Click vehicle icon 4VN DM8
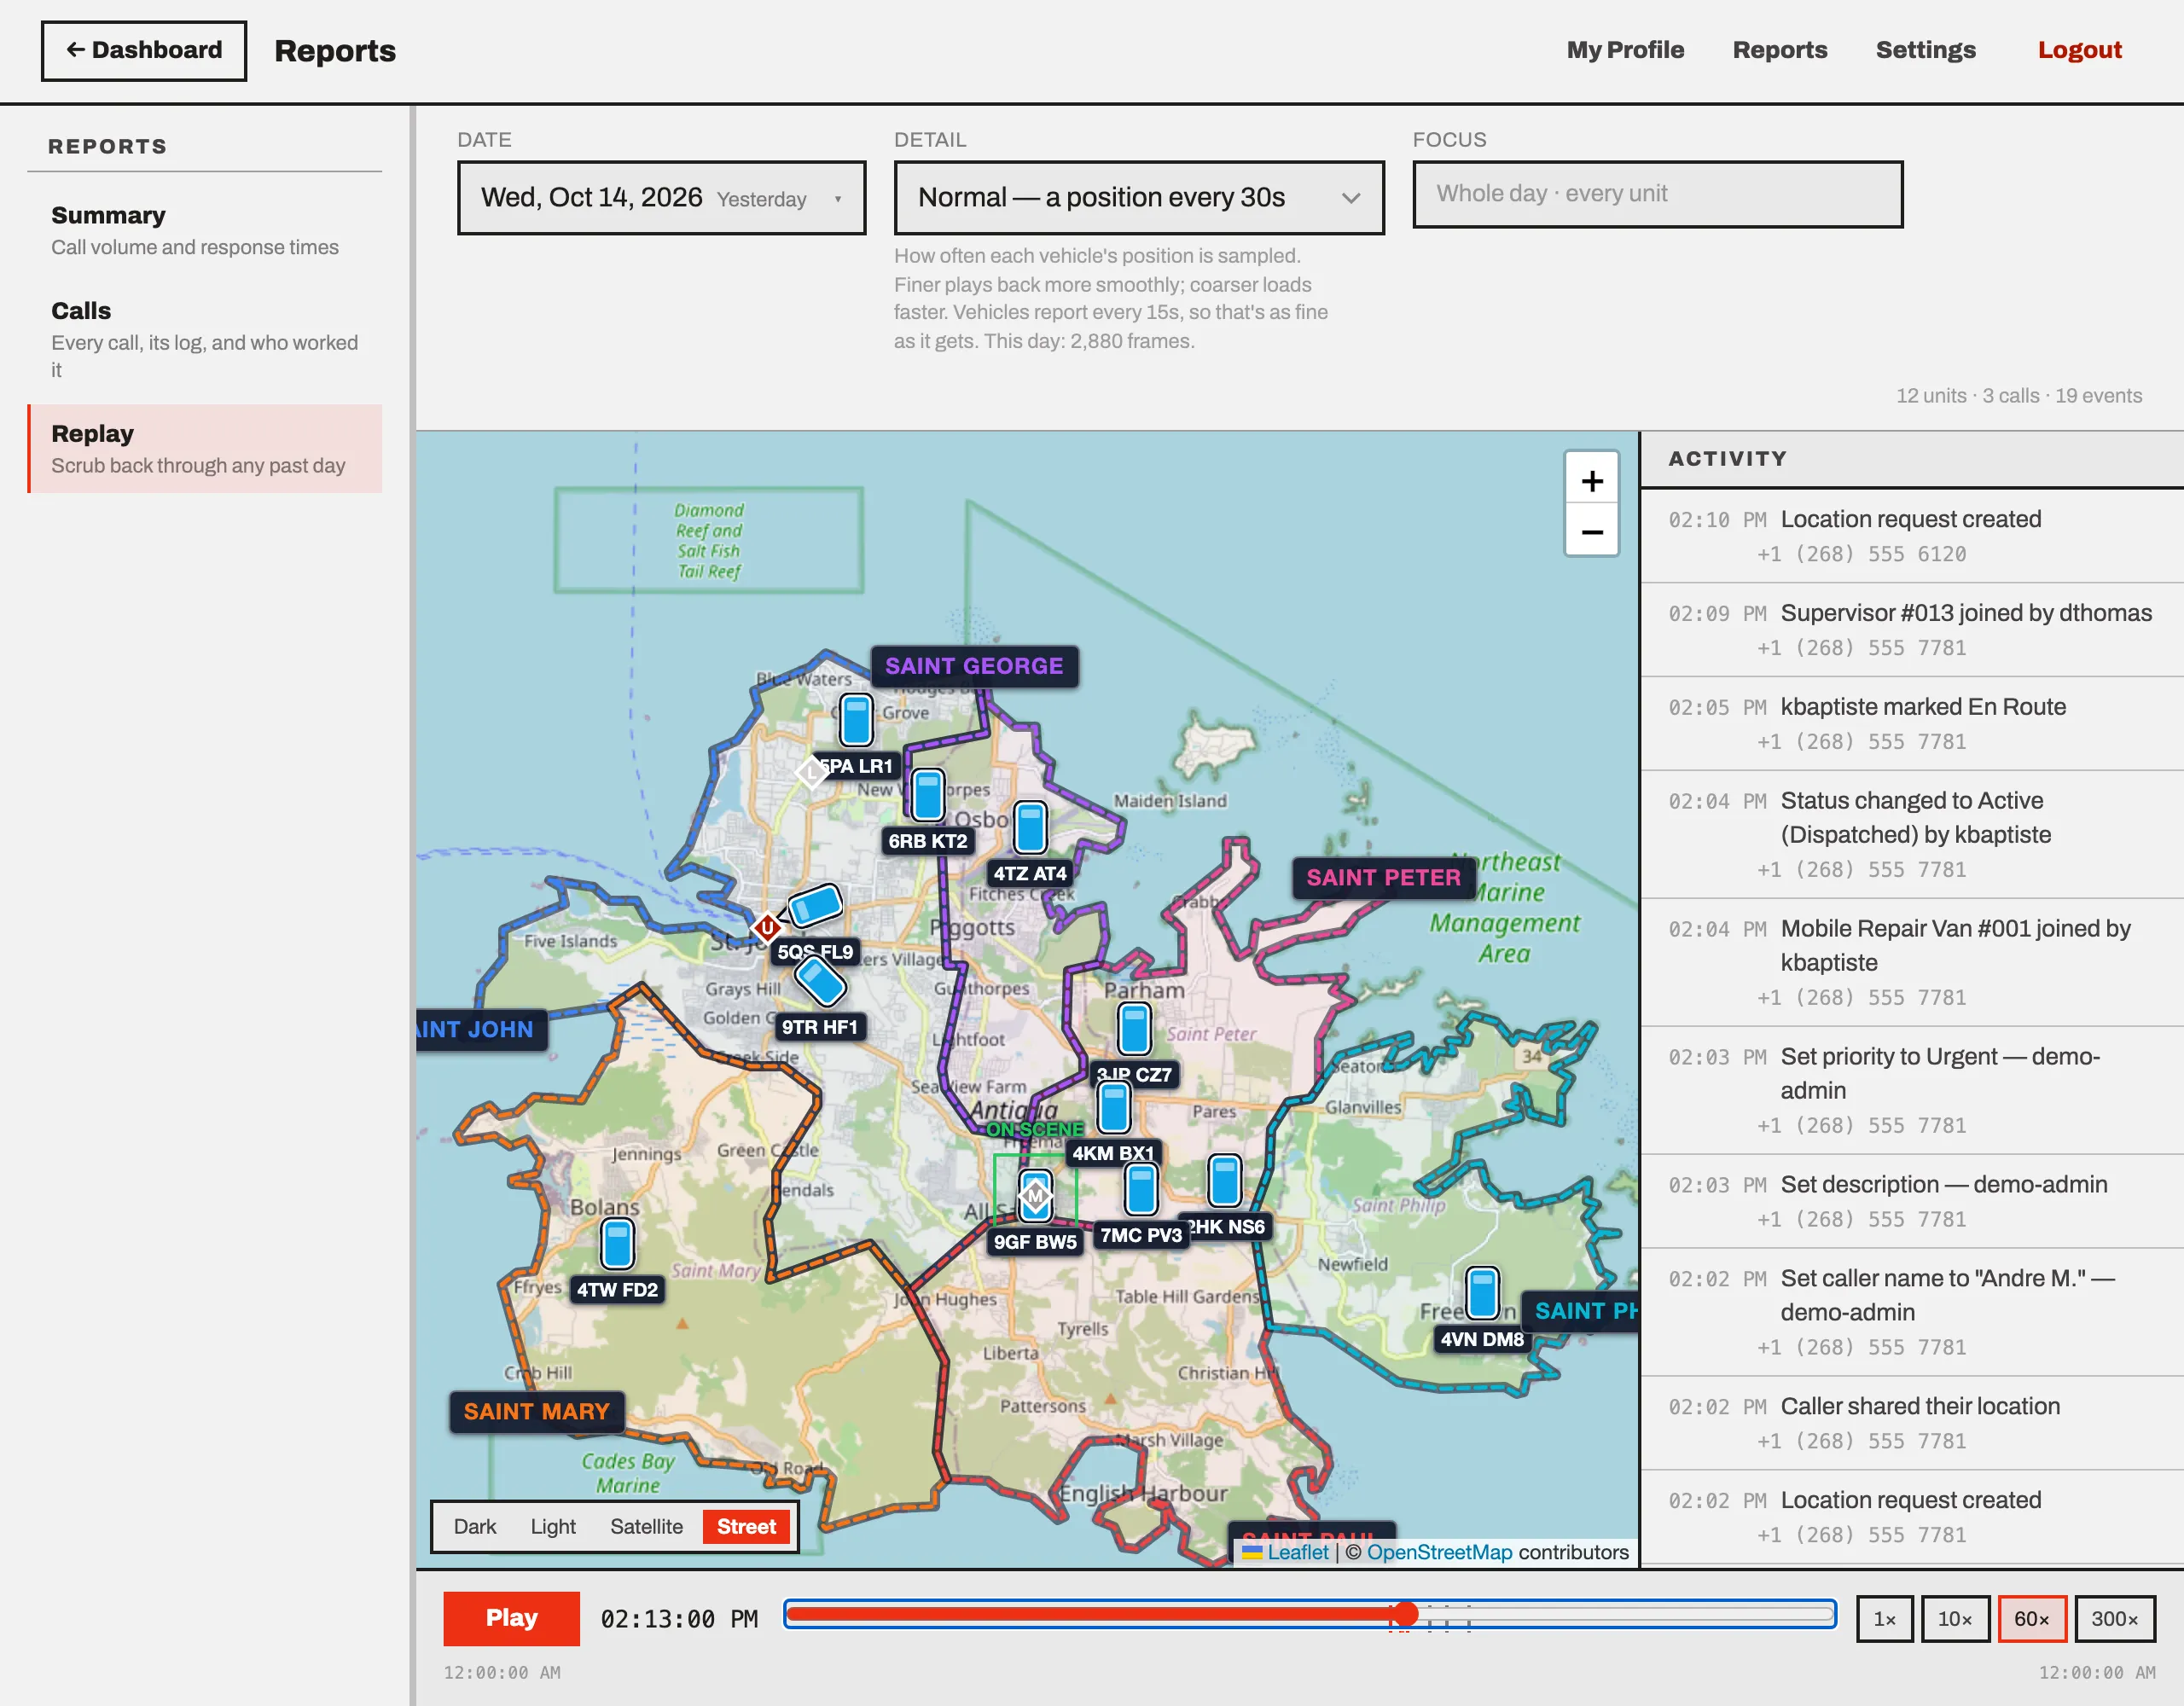This screenshot has height=1706, width=2184. [1482, 1293]
